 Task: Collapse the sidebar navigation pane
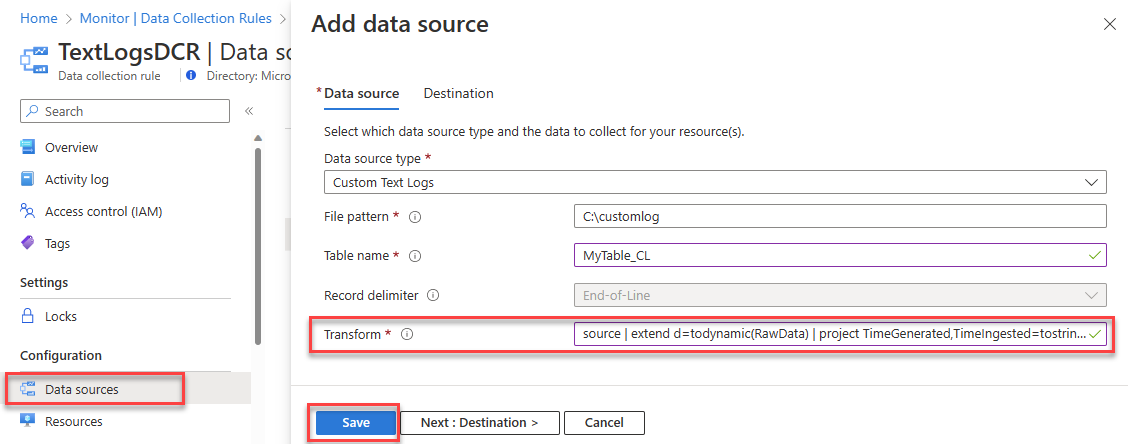tap(249, 111)
